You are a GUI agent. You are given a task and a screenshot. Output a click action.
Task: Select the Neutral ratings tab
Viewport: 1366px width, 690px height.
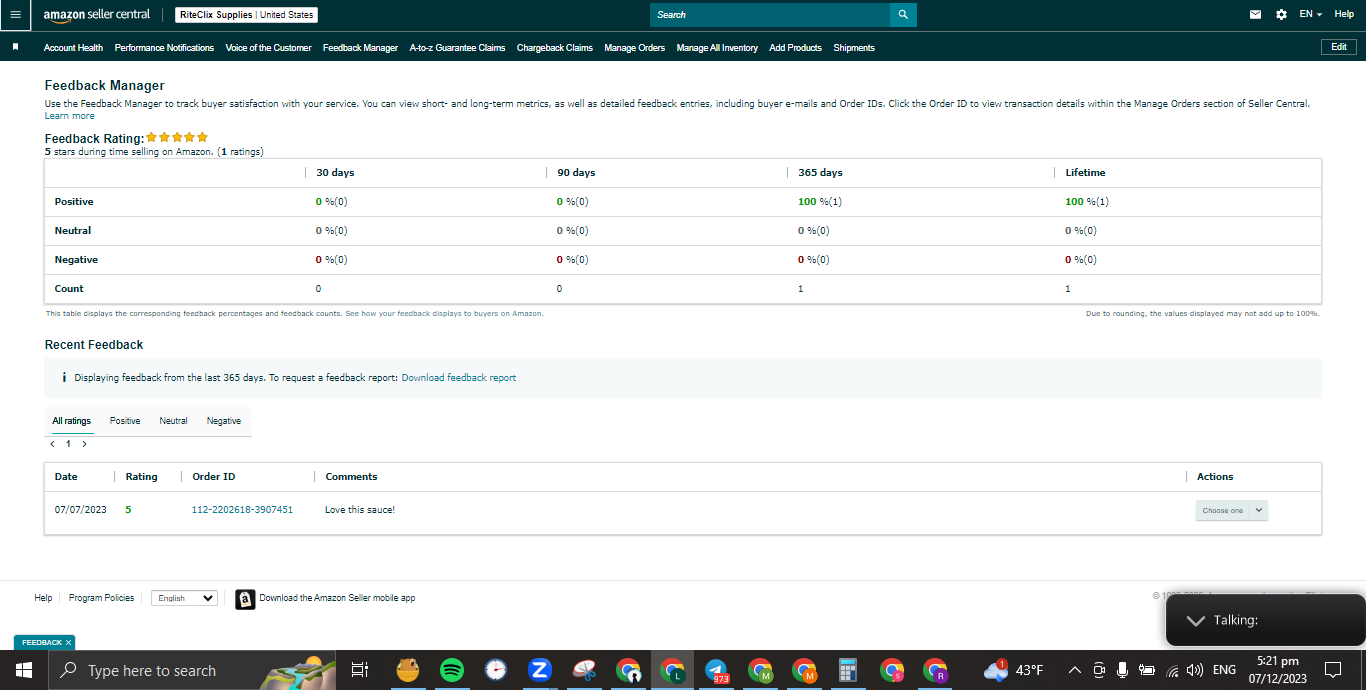pos(173,421)
